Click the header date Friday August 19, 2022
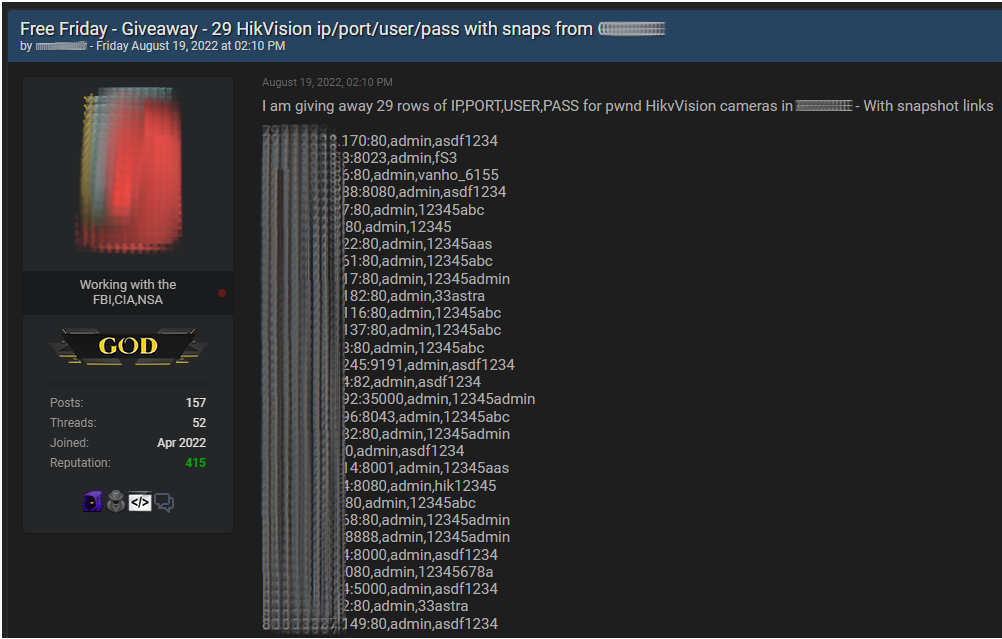The image size is (1002, 639). click(190, 46)
